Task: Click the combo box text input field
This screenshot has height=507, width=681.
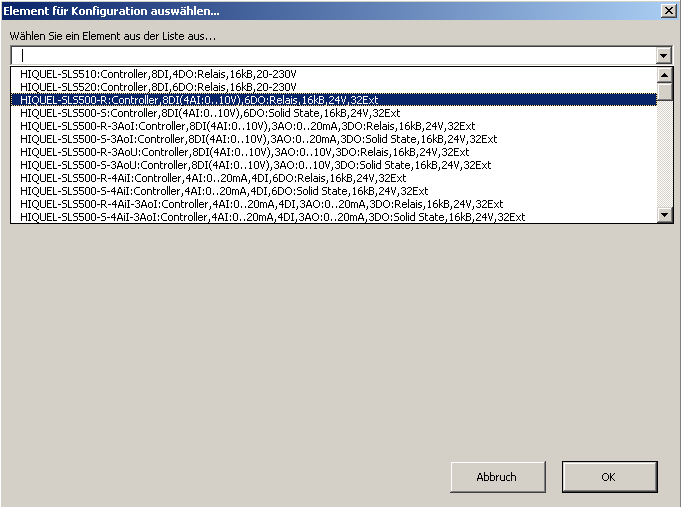Action: click(334, 55)
